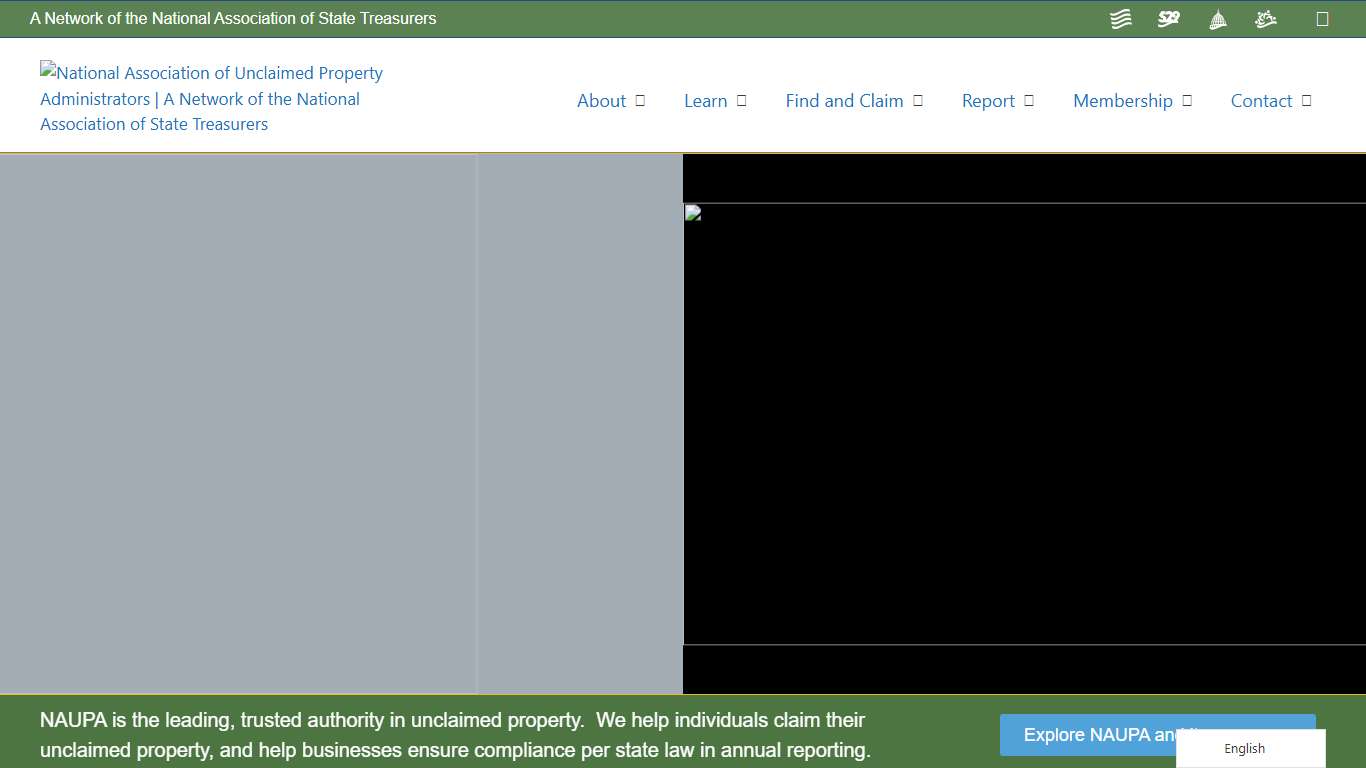Select the Membership menu item
The height and width of the screenshot is (768, 1366).
tap(1123, 100)
